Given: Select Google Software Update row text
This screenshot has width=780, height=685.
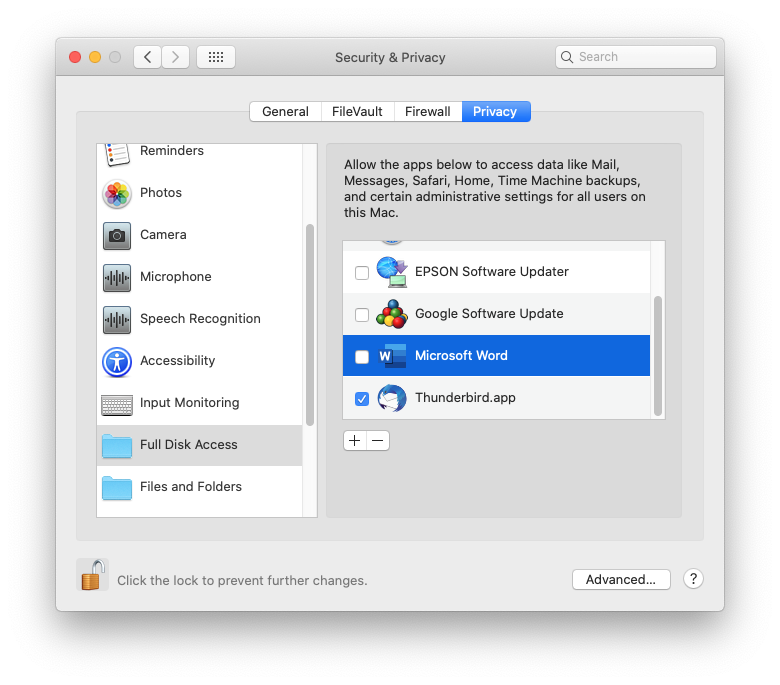Looking at the screenshot, I should [x=489, y=313].
